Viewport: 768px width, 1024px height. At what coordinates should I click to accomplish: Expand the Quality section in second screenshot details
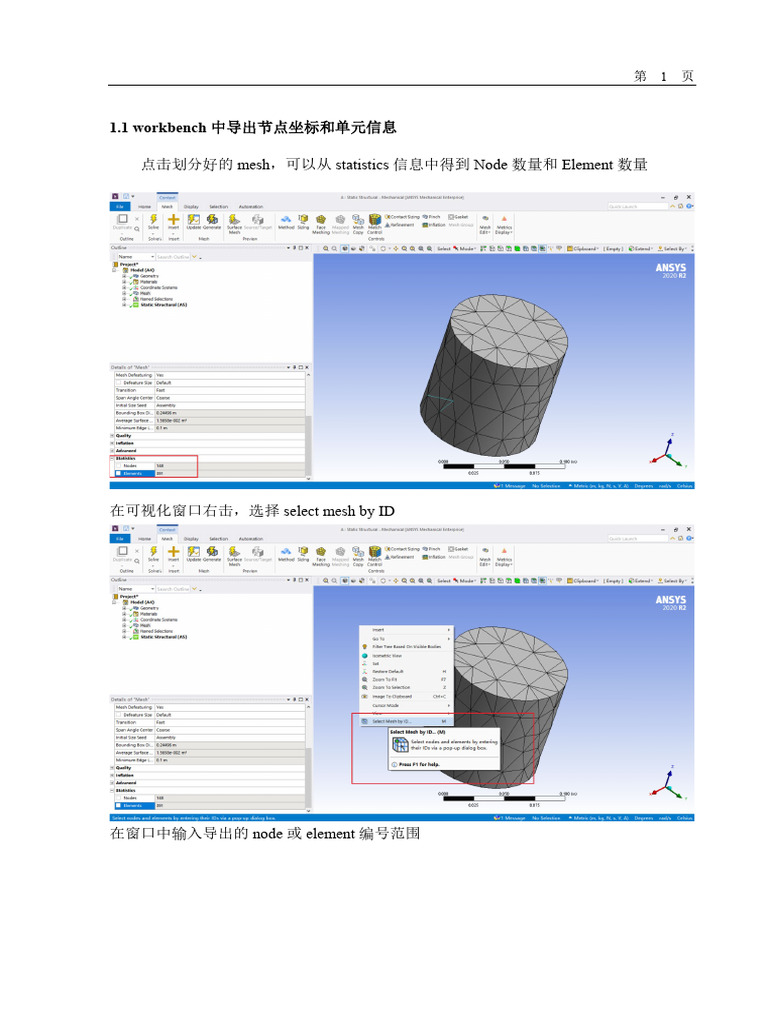pos(112,768)
